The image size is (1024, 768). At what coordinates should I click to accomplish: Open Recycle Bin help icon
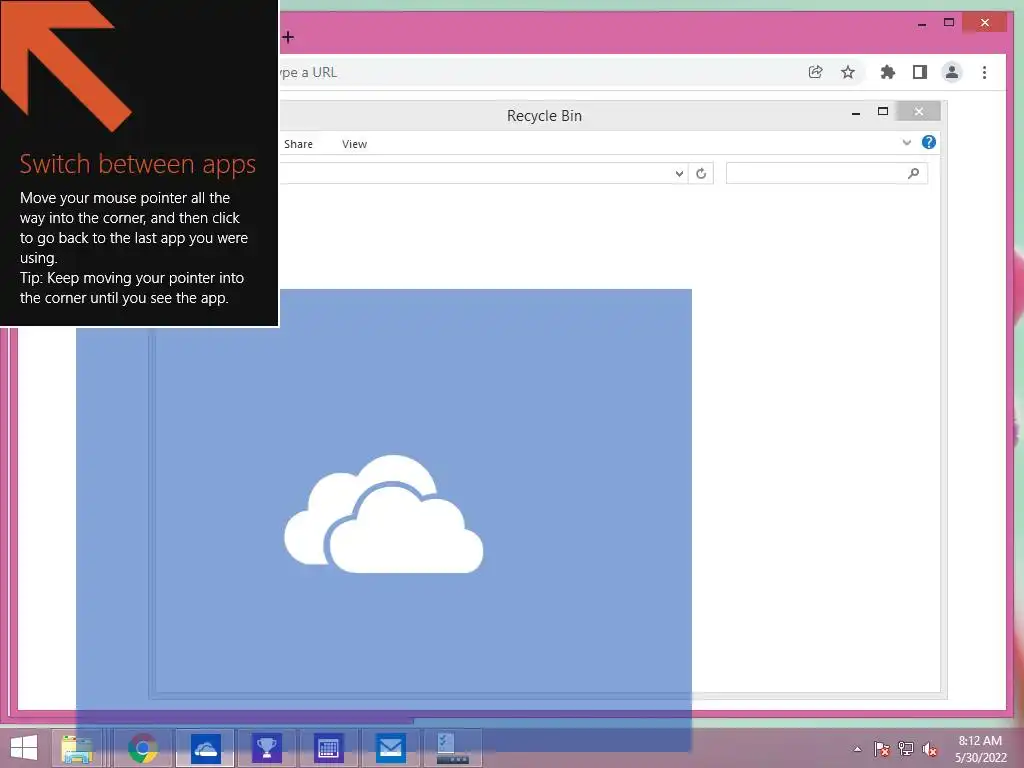click(929, 142)
